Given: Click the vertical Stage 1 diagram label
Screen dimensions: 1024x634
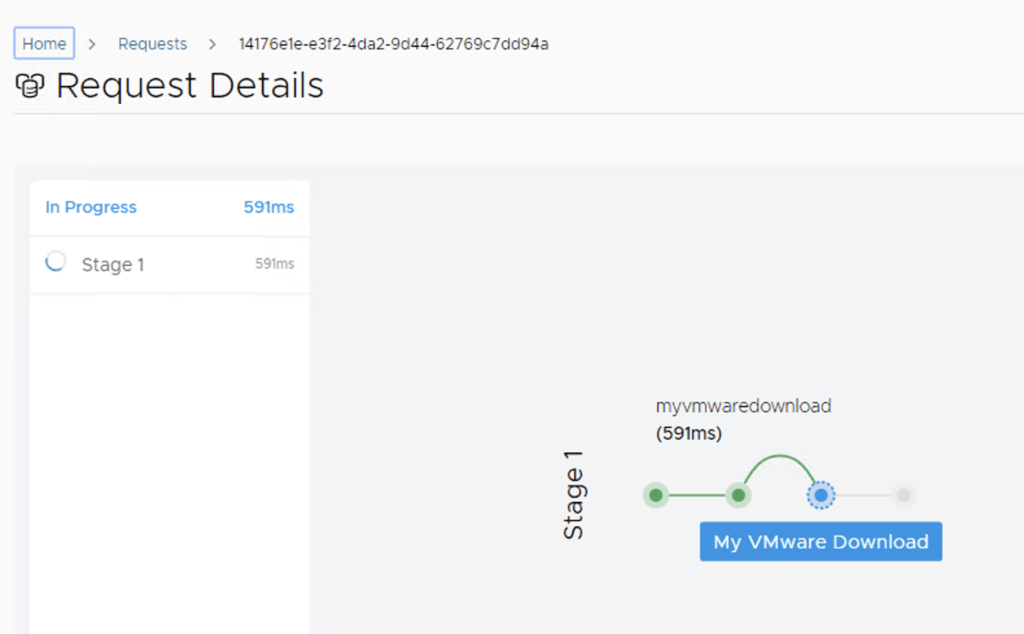Looking at the screenshot, I should point(574,495).
